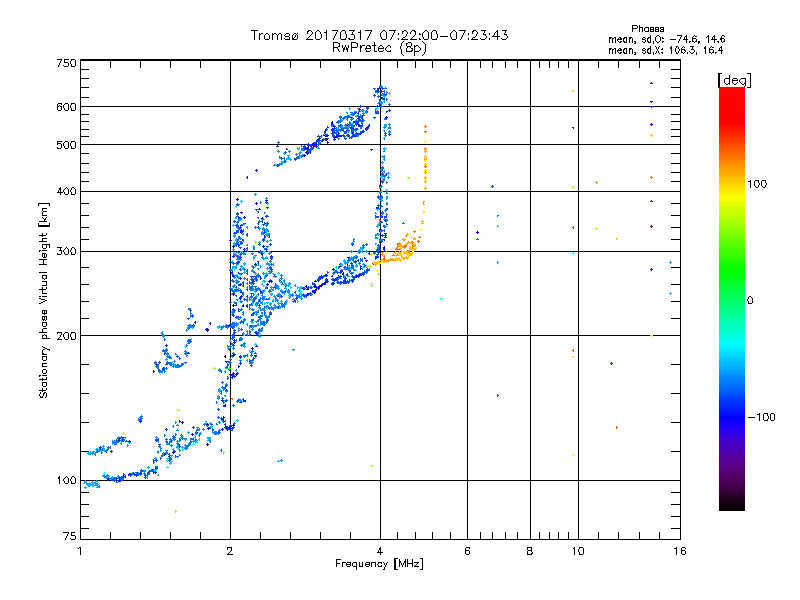This screenshot has height=600, width=800.
Task: Click the colorbar tick label '-100'
Action: 761,417
